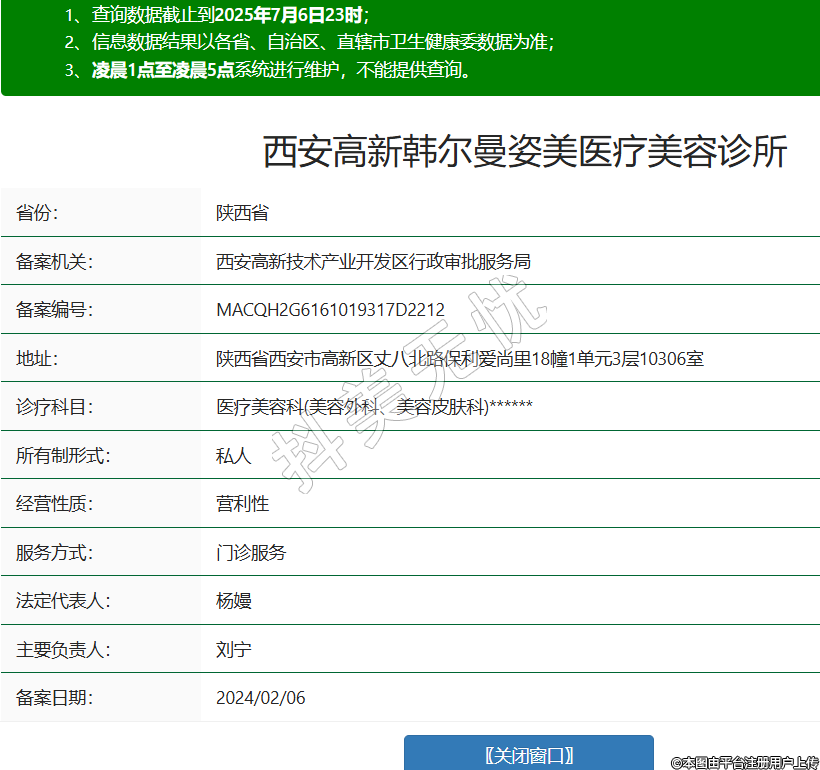Click the 【关闭窗口】 button

(x=528, y=755)
